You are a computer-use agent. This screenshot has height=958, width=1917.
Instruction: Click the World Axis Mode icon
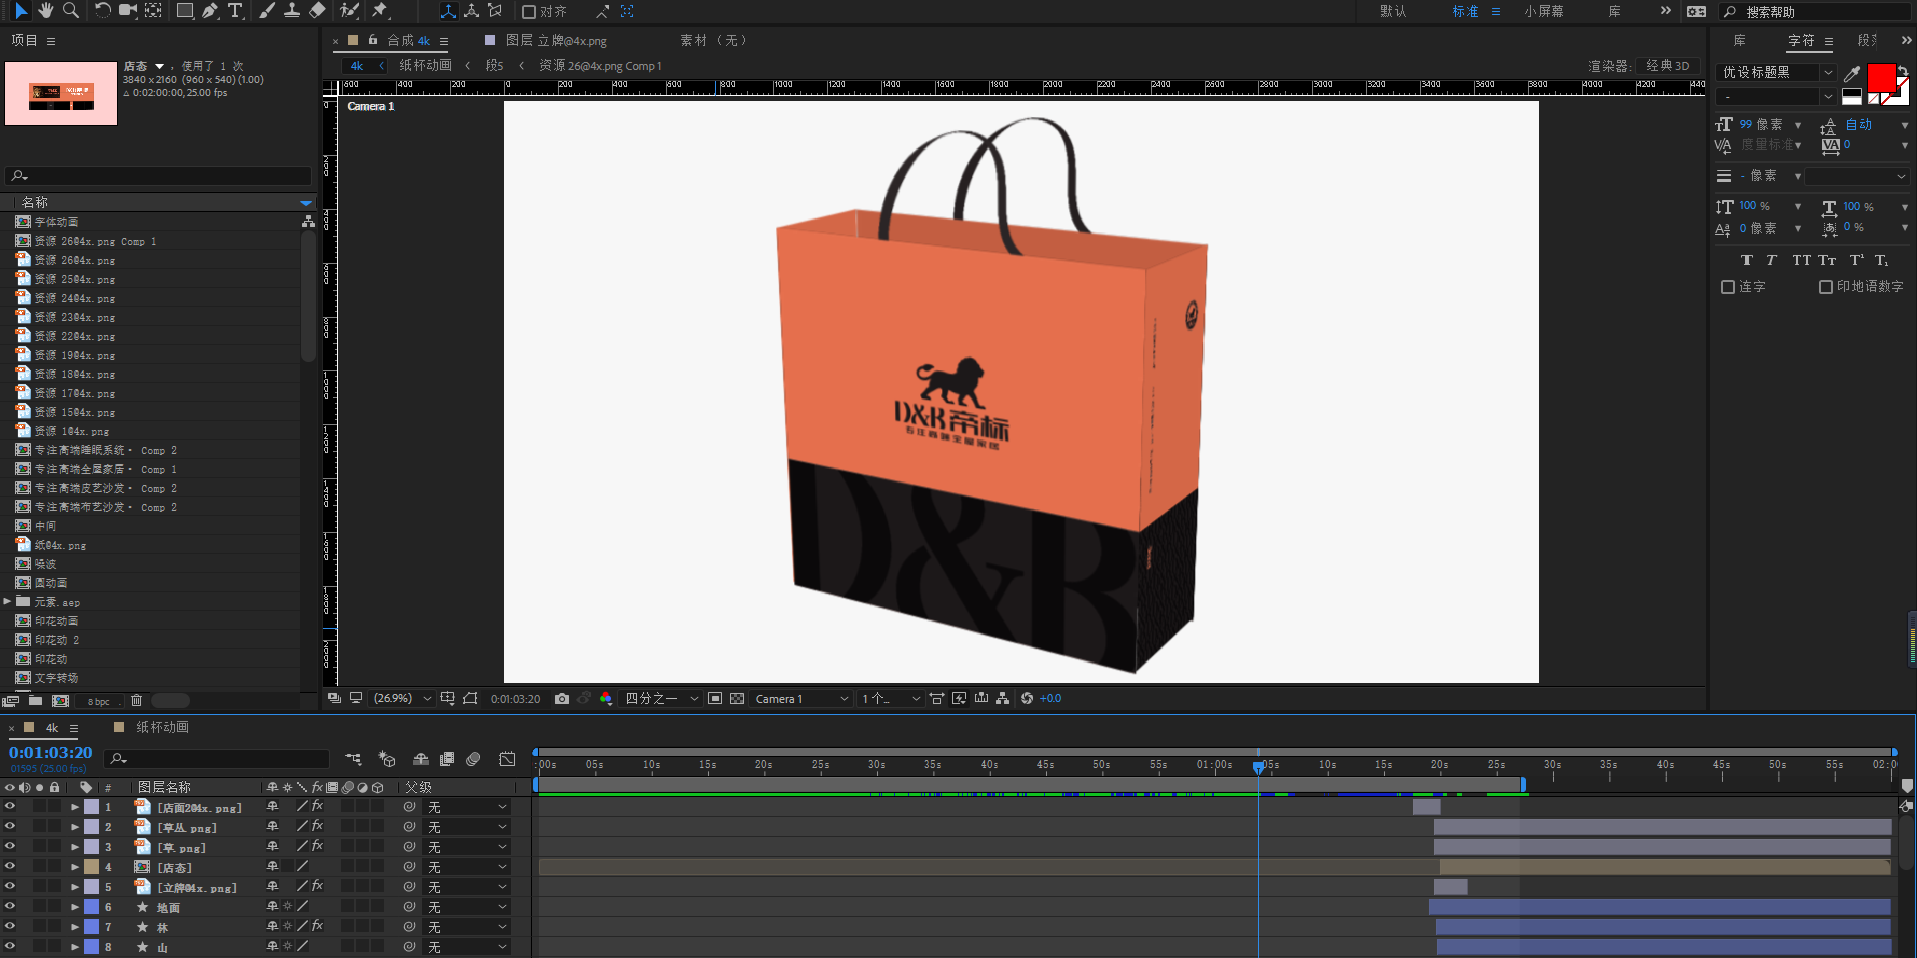point(471,11)
